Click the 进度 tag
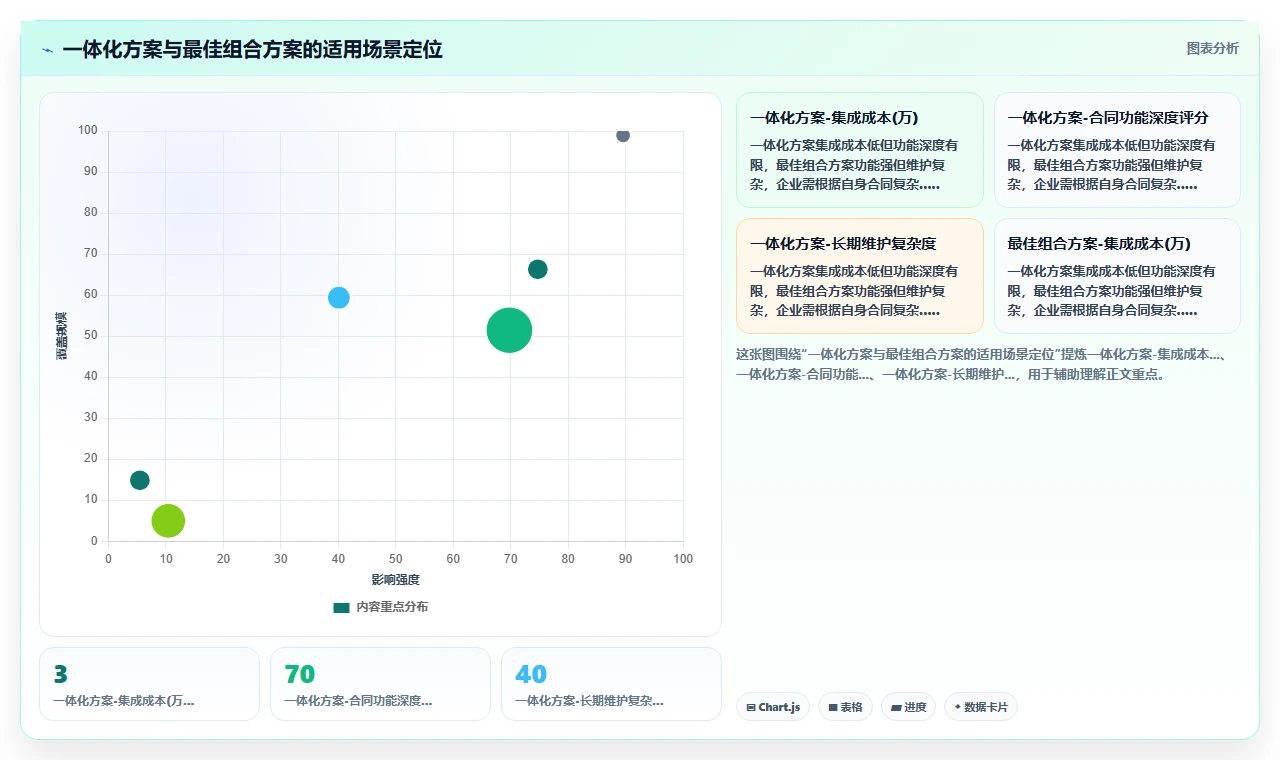The image size is (1280, 760). [909, 707]
